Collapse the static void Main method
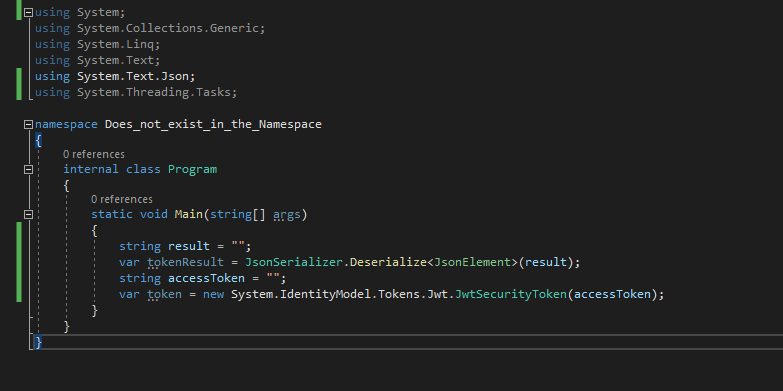This screenshot has width=783, height=391. pyautogui.click(x=28, y=214)
